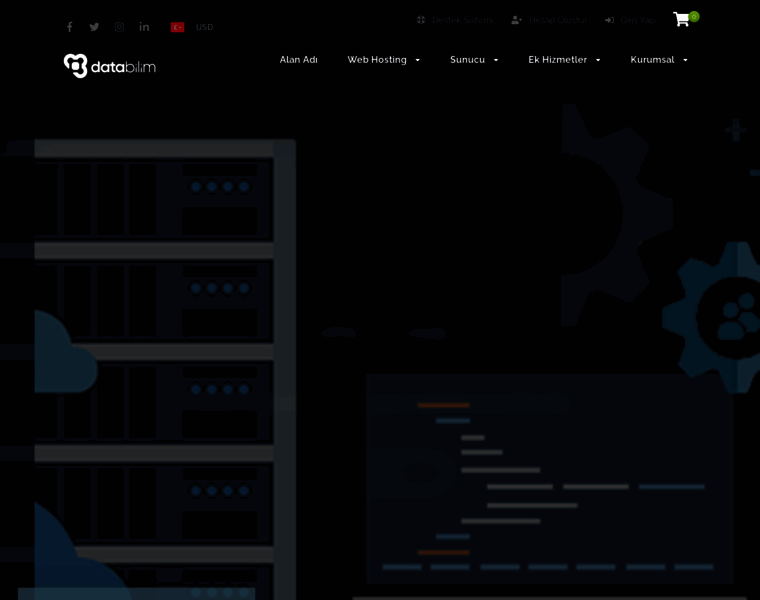Expand the Kurumsal dropdown menu
The width and height of the screenshot is (760, 600).
[659, 60]
